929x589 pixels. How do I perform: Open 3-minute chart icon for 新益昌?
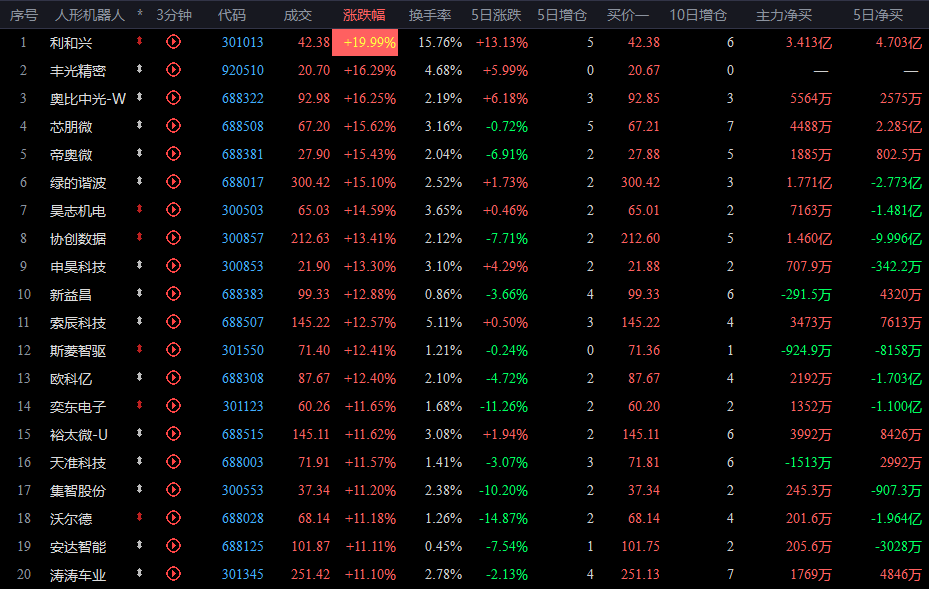click(x=173, y=294)
